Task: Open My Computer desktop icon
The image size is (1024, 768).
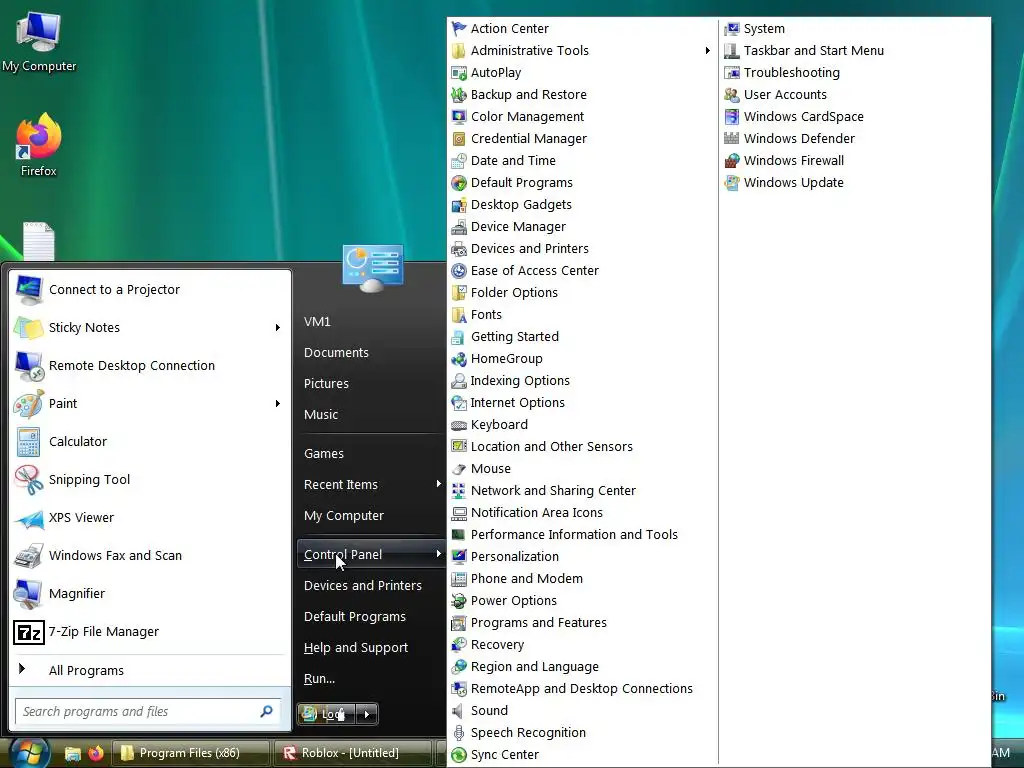Action: [x=39, y=42]
